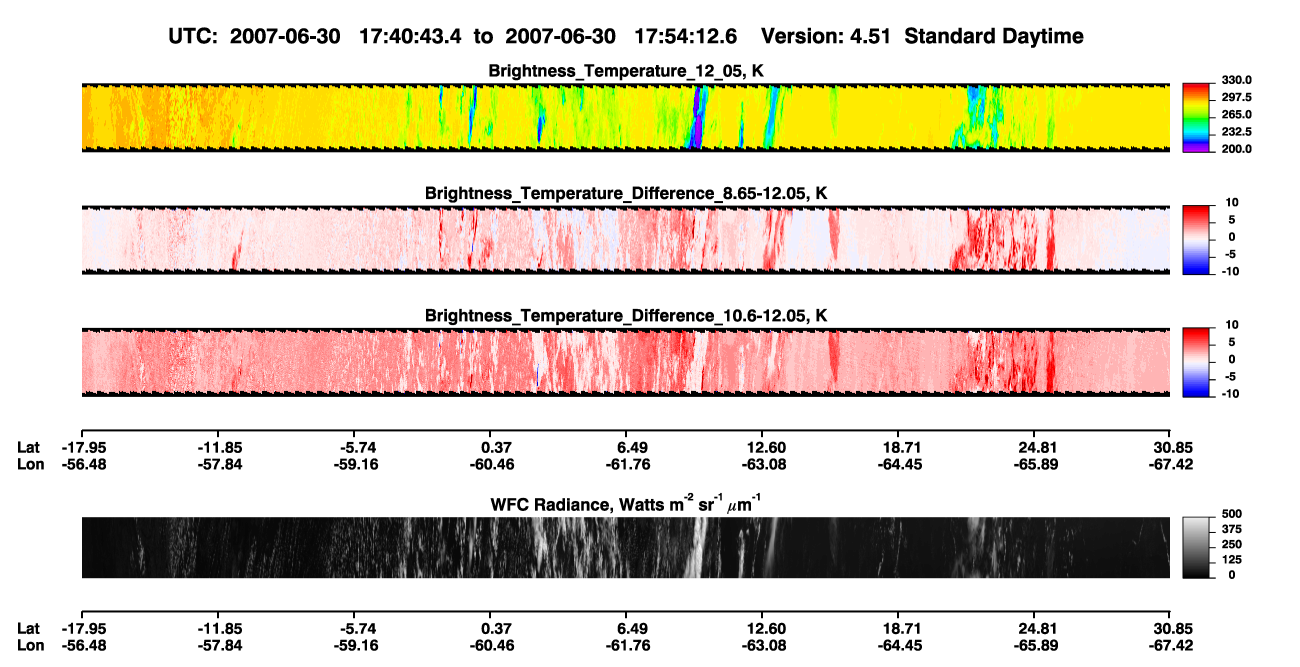This screenshot has height=667, width=1300.
Task: Click the UTC time range title text
Action: coord(455,36)
